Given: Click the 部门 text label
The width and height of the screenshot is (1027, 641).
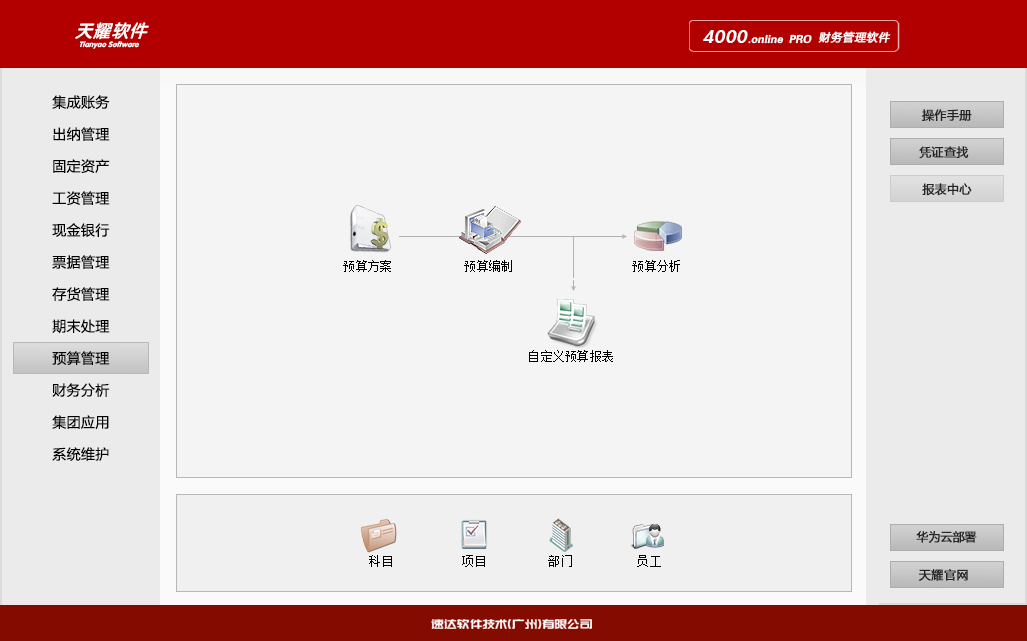Looking at the screenshot, I should 560,561.
